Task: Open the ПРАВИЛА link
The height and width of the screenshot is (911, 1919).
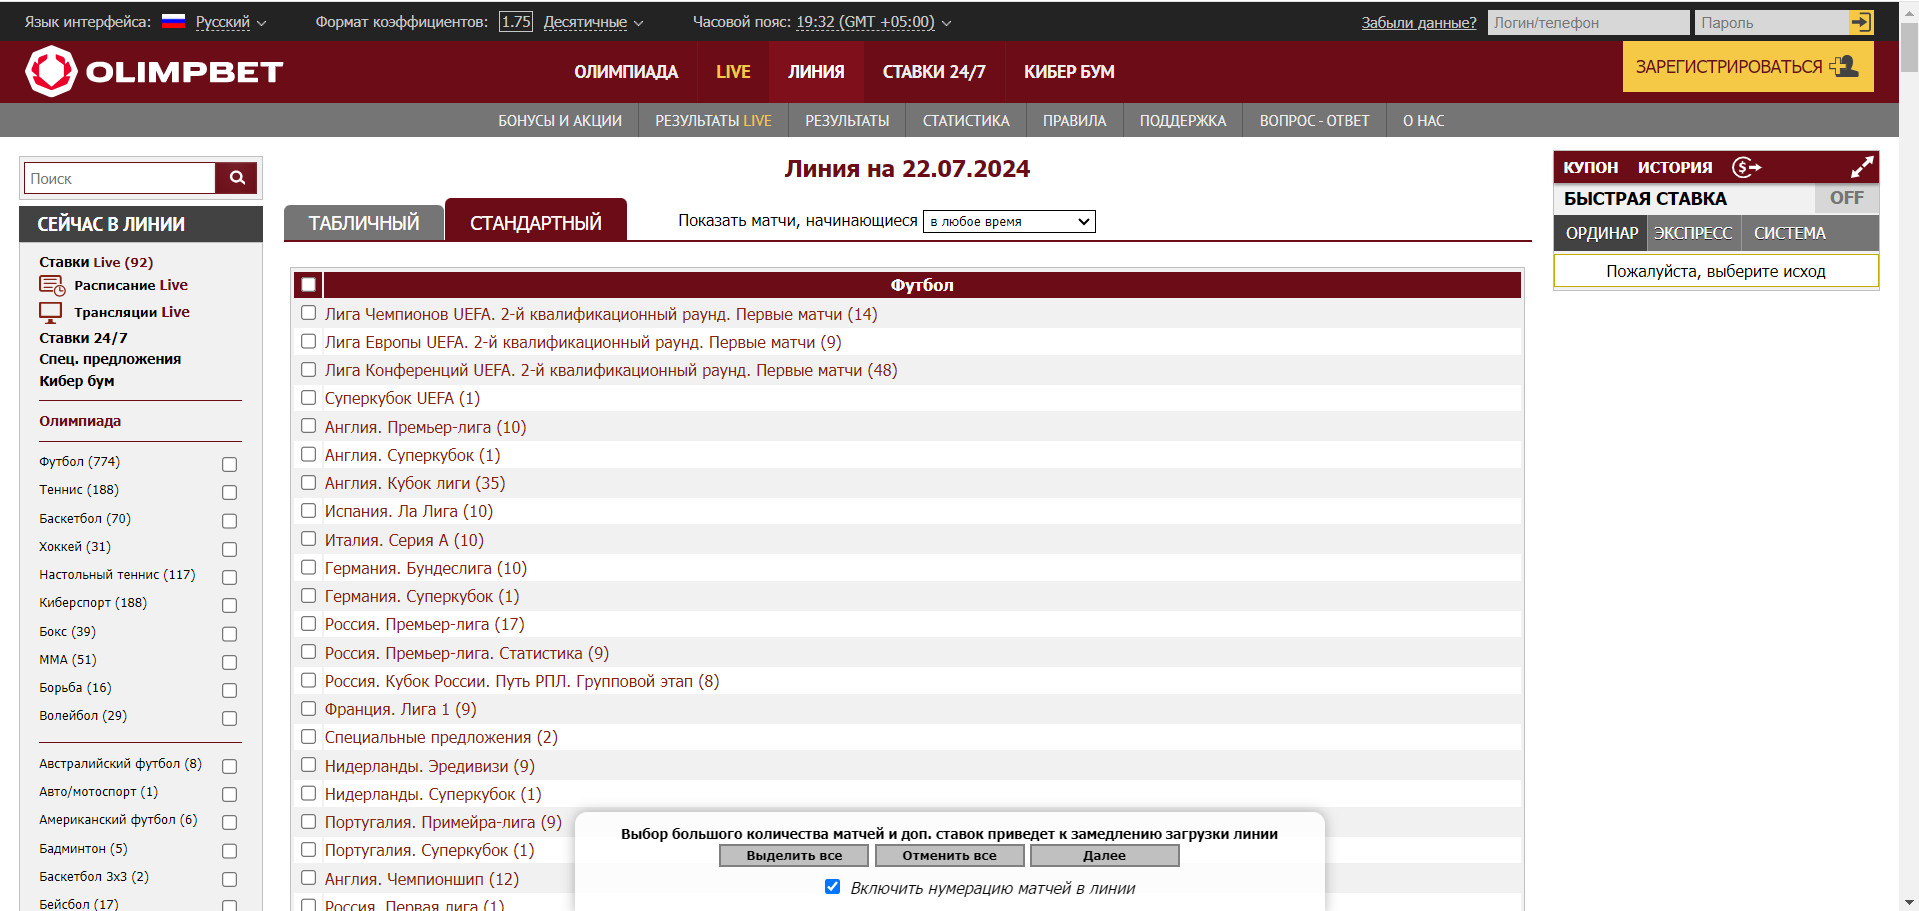Action: pyautogui.click(x=1074, y=121)
